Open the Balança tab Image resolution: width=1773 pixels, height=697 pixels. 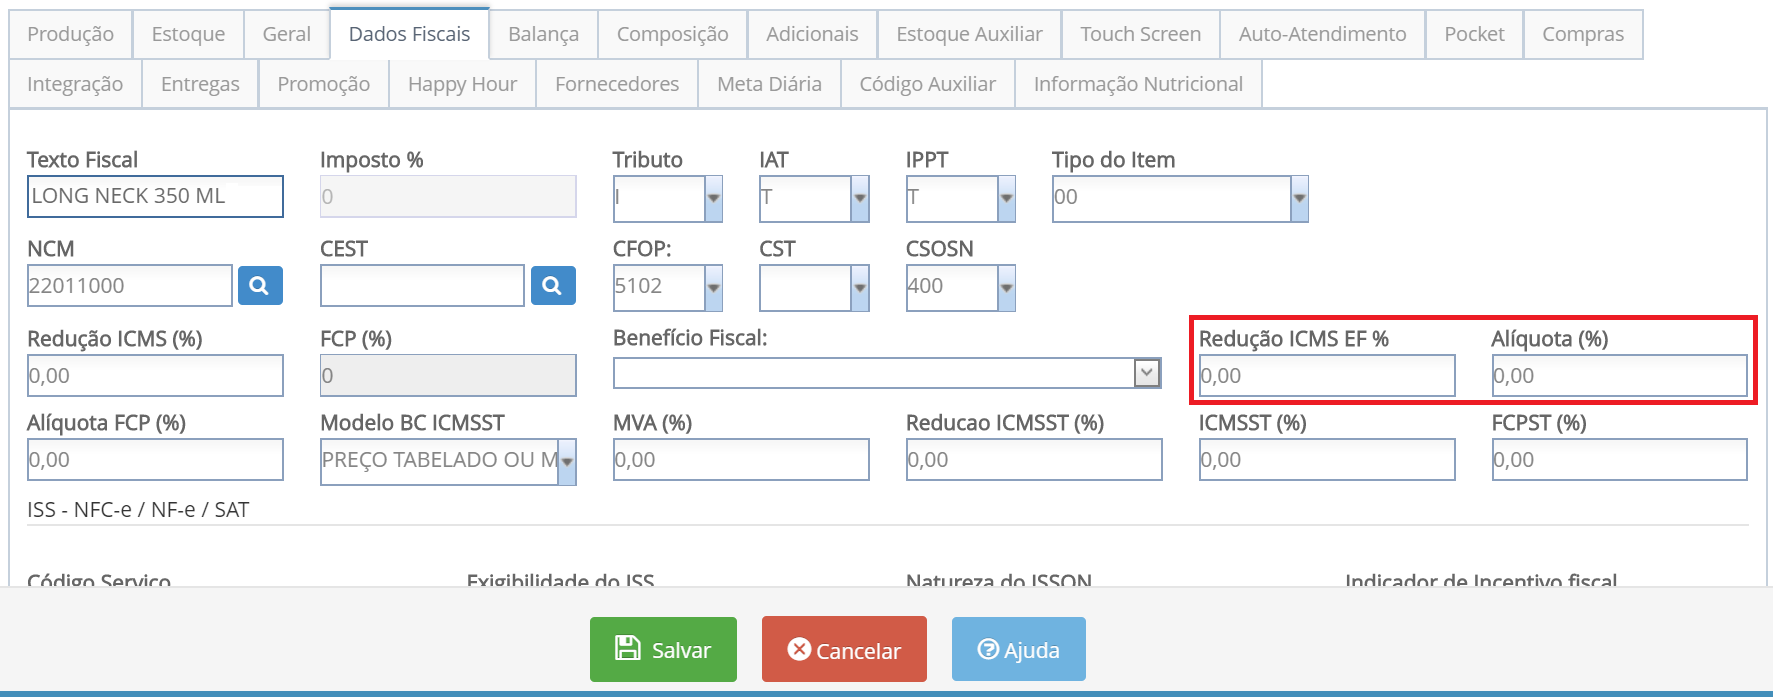click(x=543, y=34)
